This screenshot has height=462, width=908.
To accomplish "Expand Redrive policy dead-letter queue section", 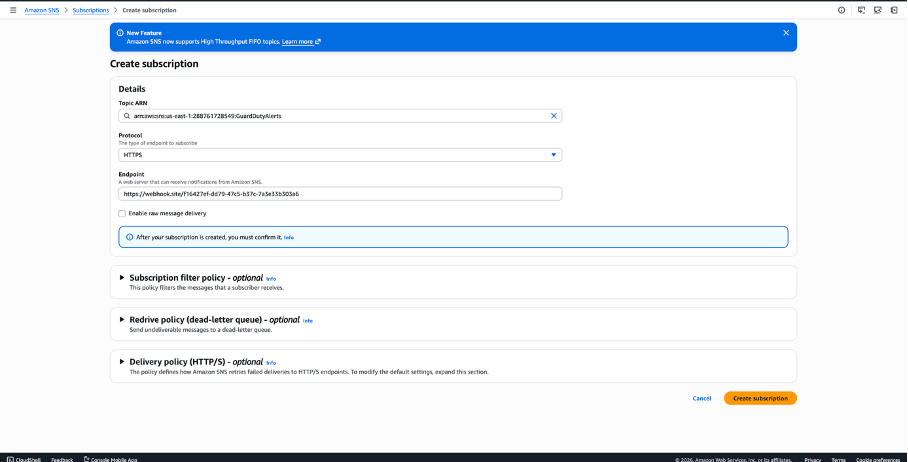I will [x=122, y=320].
